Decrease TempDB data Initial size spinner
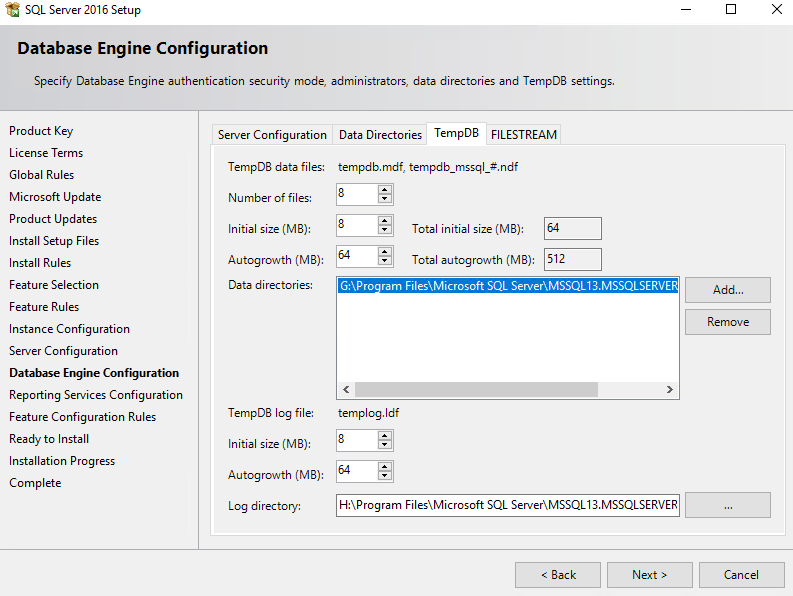The height and width of the screenshot is (596, 793). click(384, 230)
